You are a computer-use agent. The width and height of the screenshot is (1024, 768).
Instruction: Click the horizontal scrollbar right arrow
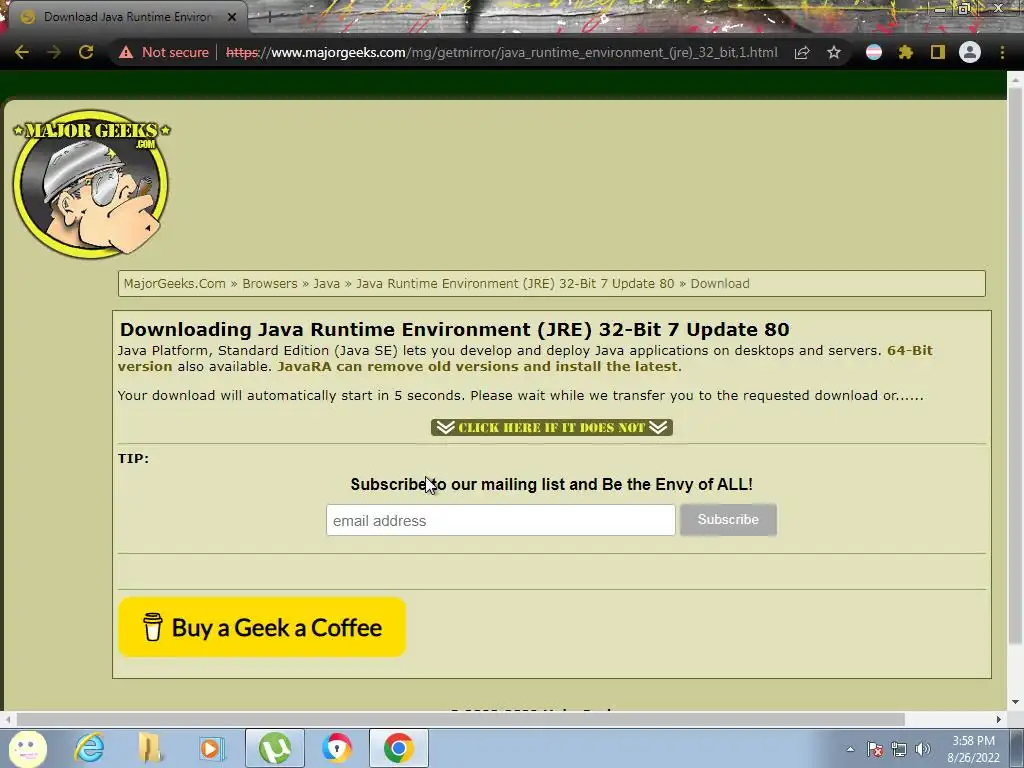pos(999,719)
